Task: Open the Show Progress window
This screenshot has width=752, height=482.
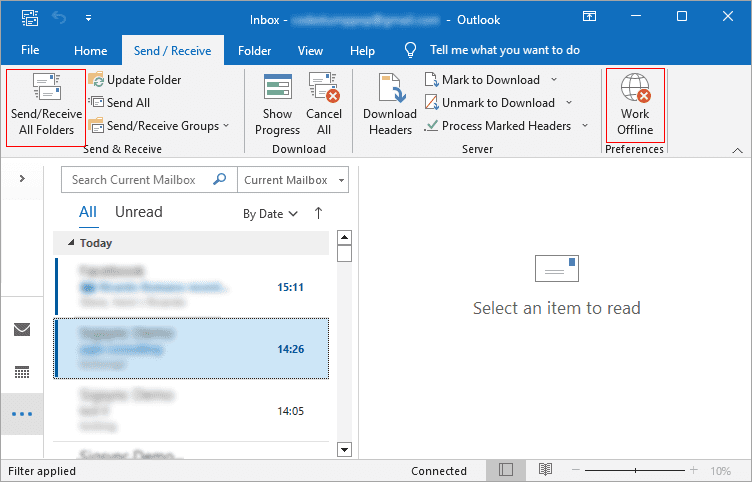Action: [277, 105]
